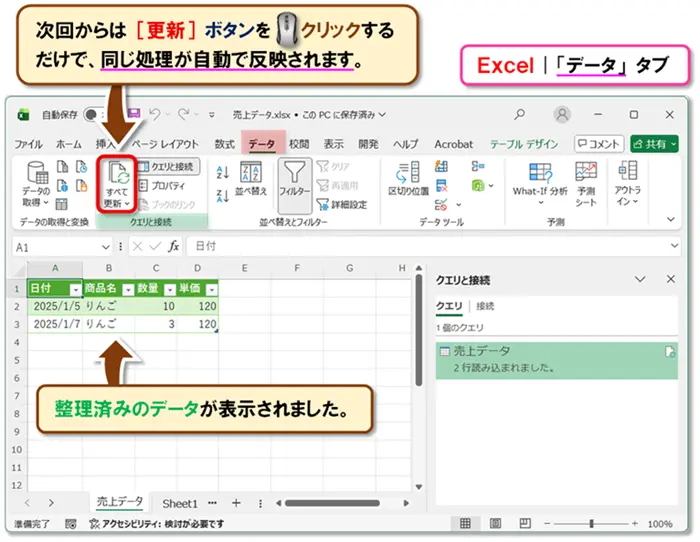Click Clear filter (クリア)
Image resolution: width=700 pixels, height=542 pixels.
point(333,167)
